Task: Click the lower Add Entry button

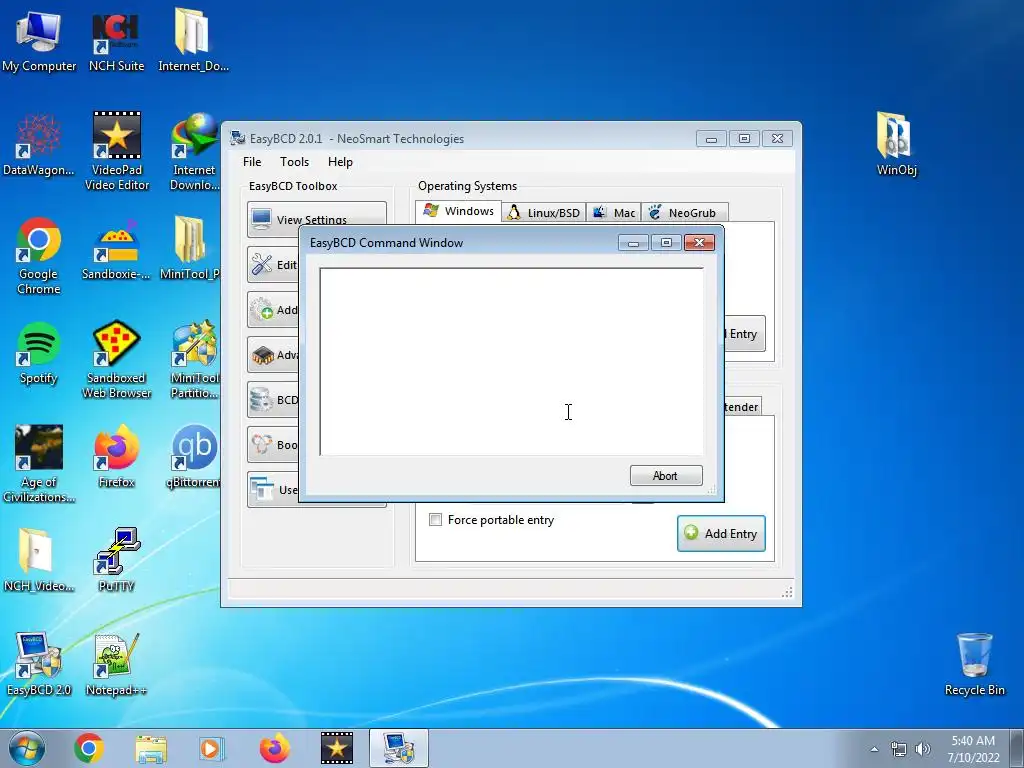Action: [721, 534]
